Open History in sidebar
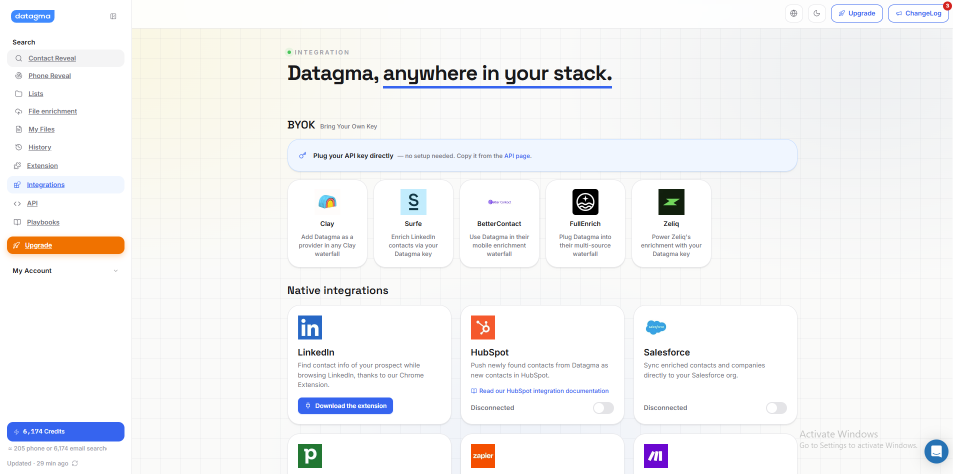Viewport: 953px width, 474px height. (66, 147)
